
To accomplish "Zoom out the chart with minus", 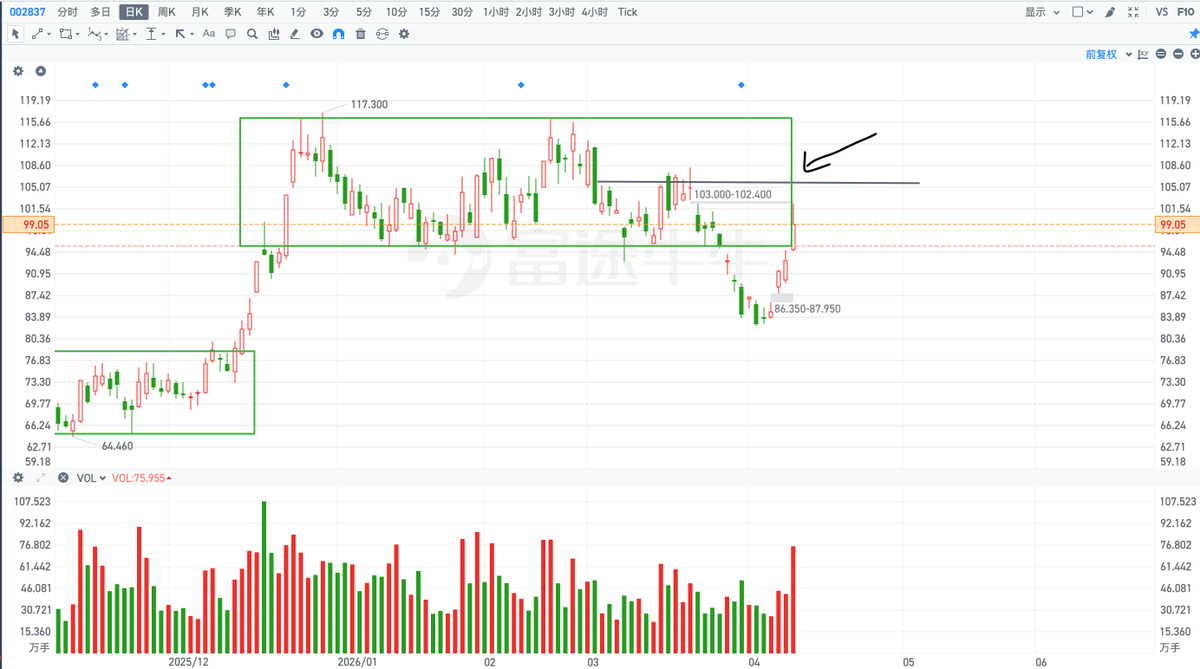I will (1178, 54).
